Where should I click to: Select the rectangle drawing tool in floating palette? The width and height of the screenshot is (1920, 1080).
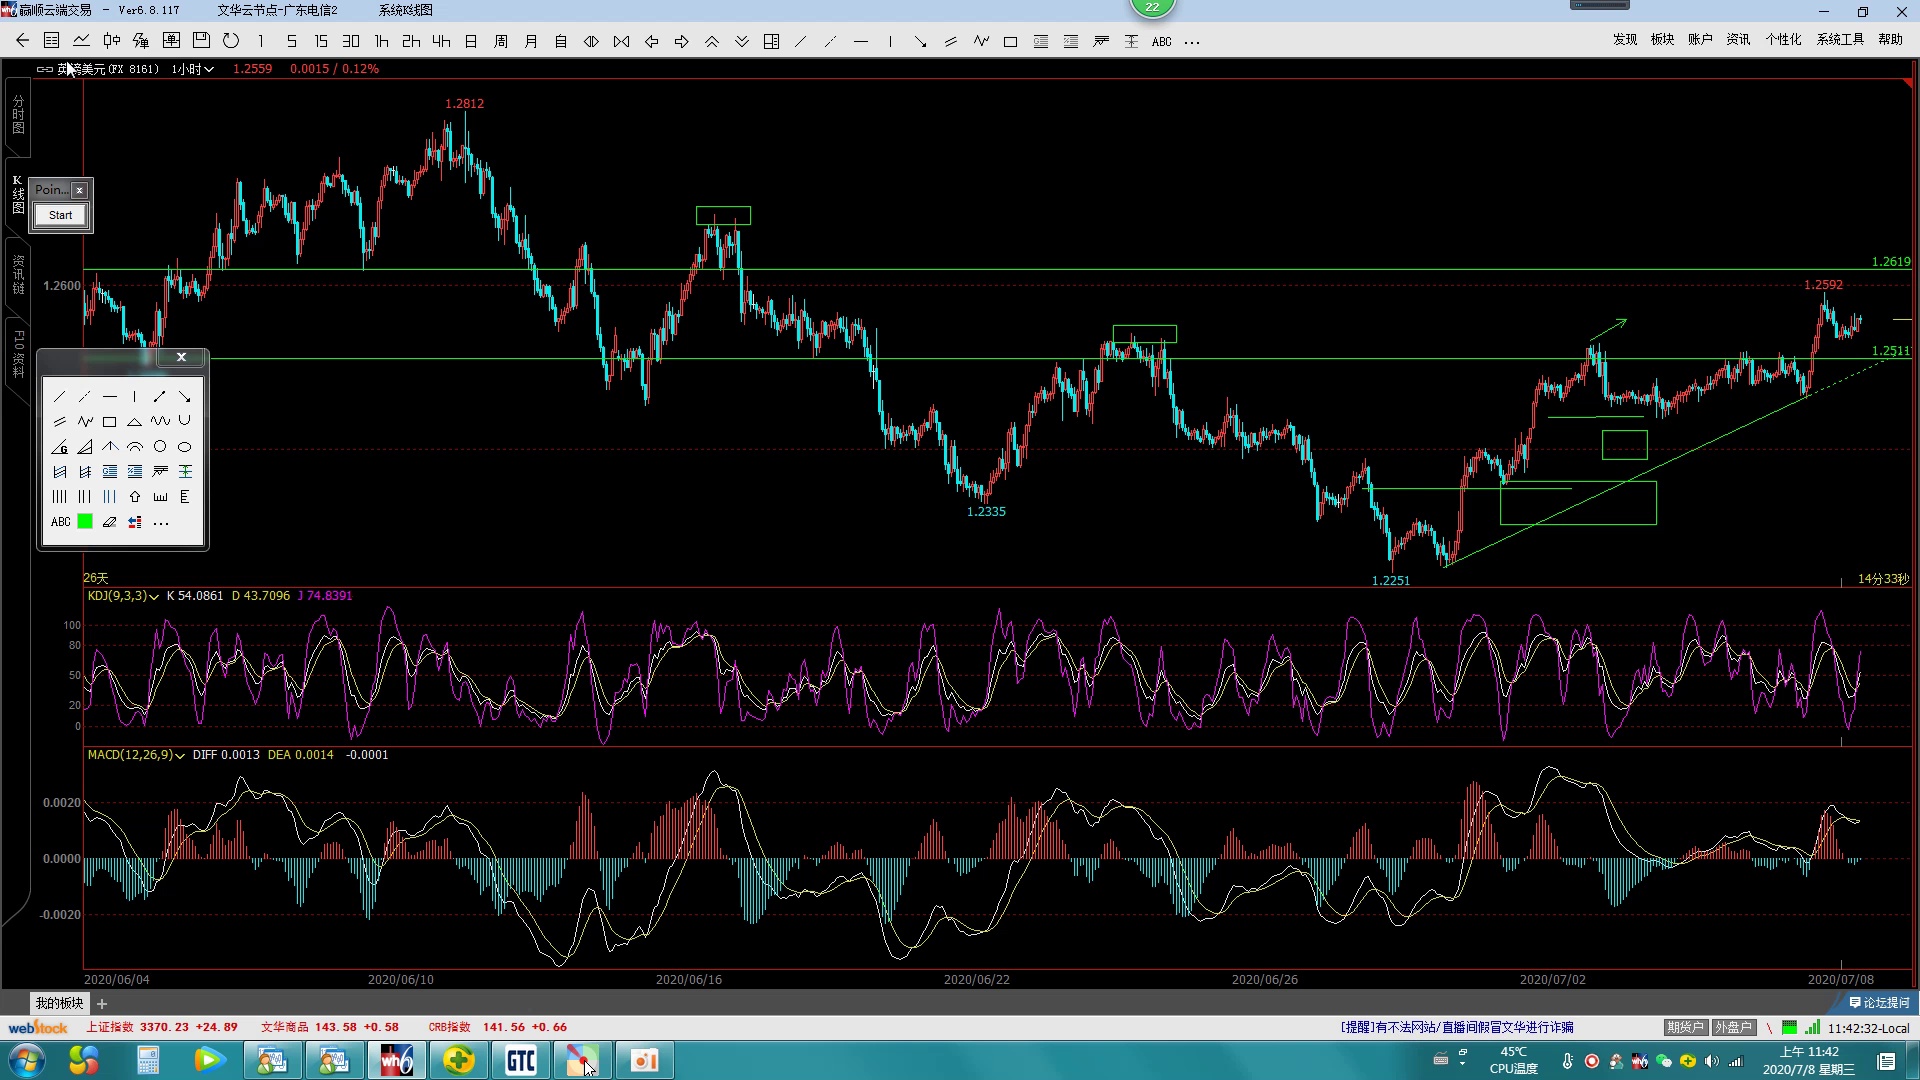pos(110,422)
